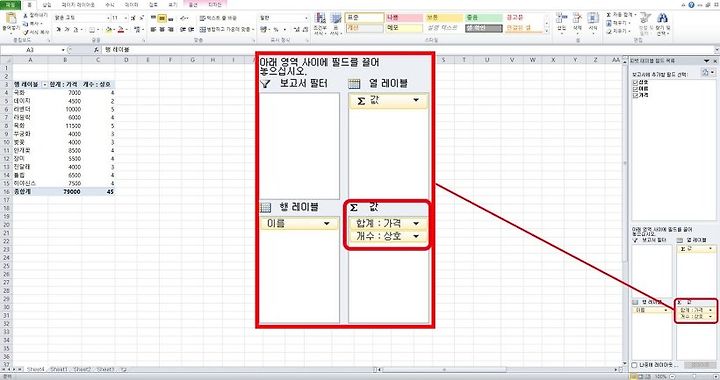Switch to the PivotTable Options (옵션) tab

[193, 5]
